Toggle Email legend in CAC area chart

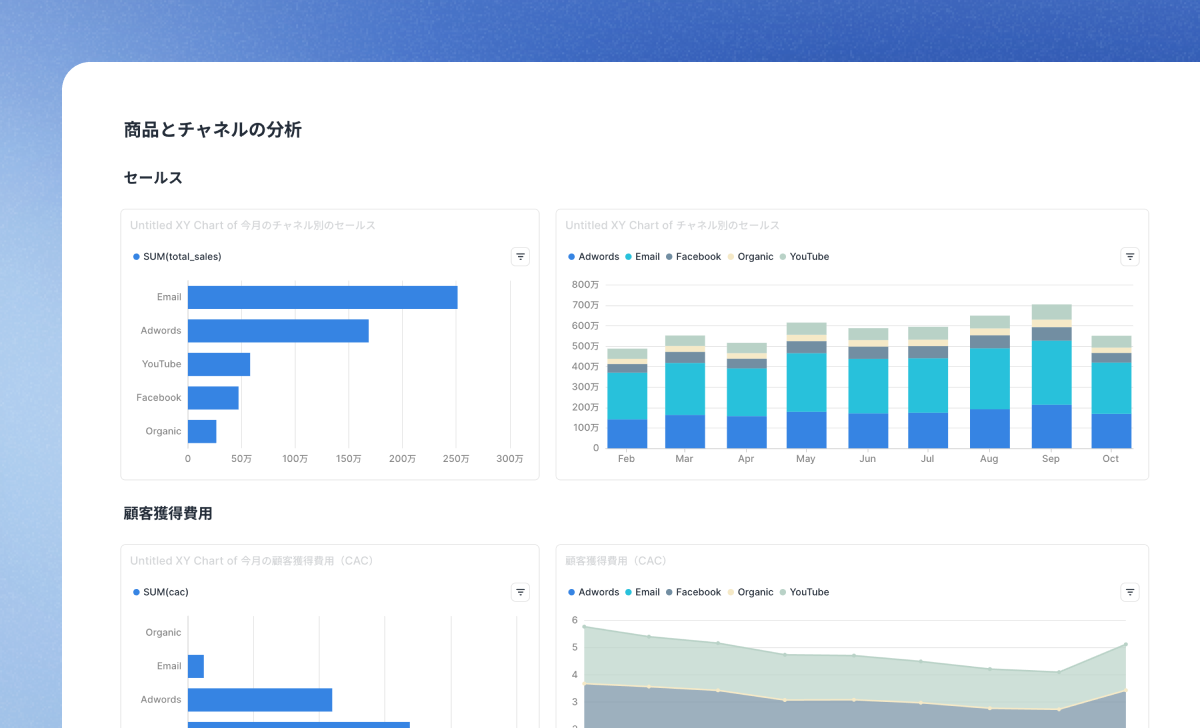click(642, 592)
